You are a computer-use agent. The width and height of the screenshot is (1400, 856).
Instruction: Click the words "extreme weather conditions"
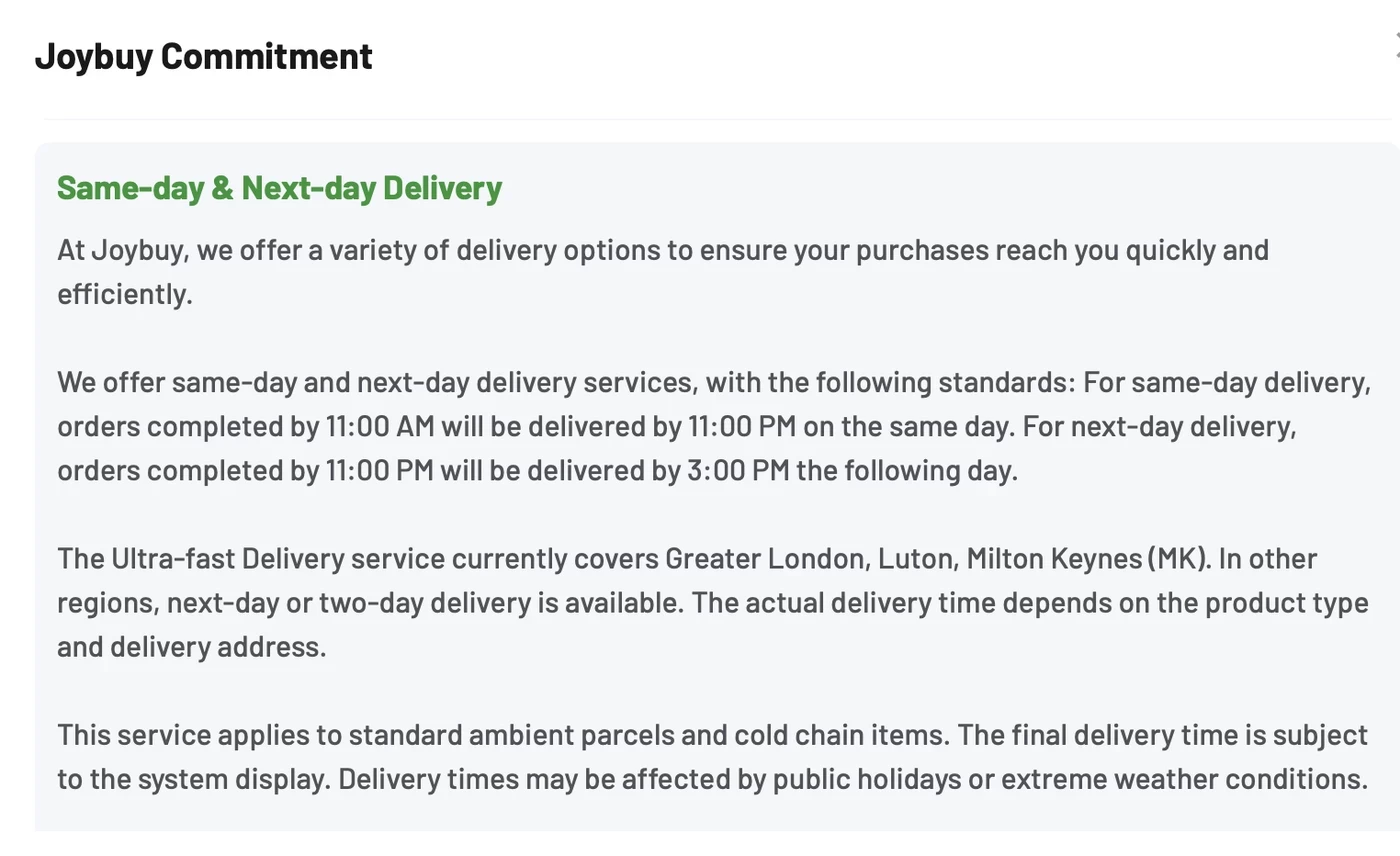click(1183, 779)
